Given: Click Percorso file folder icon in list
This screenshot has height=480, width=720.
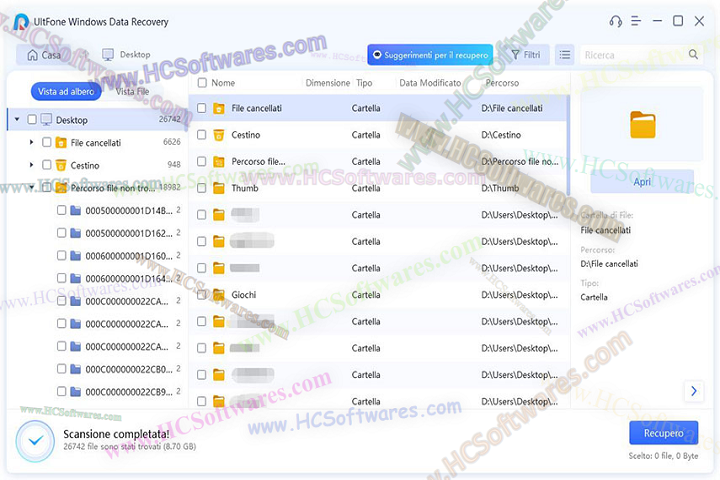Looking at the screenshot, I should [219, 162].
